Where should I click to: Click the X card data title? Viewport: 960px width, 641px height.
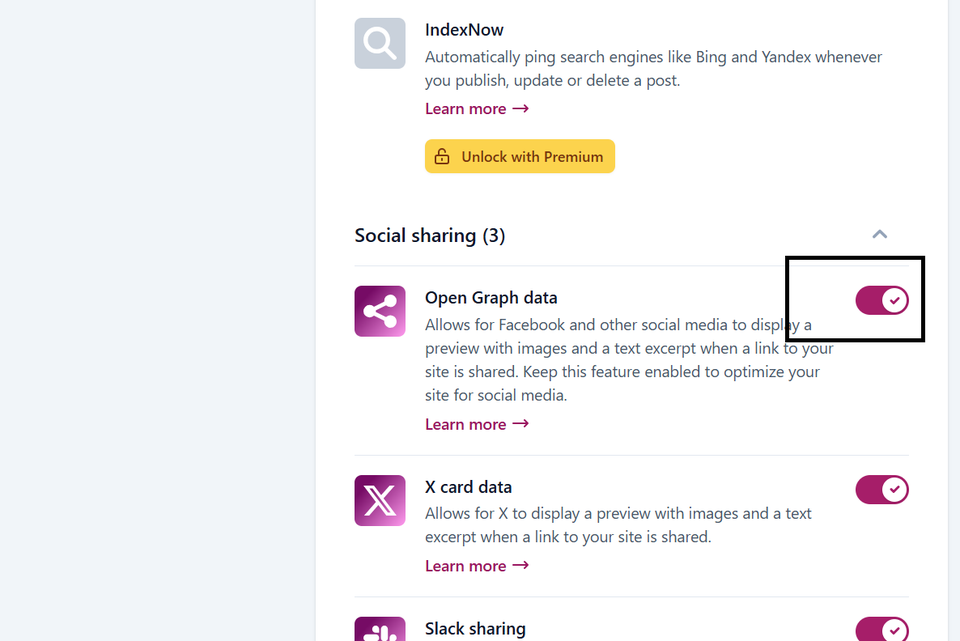[x=468, y=487]
